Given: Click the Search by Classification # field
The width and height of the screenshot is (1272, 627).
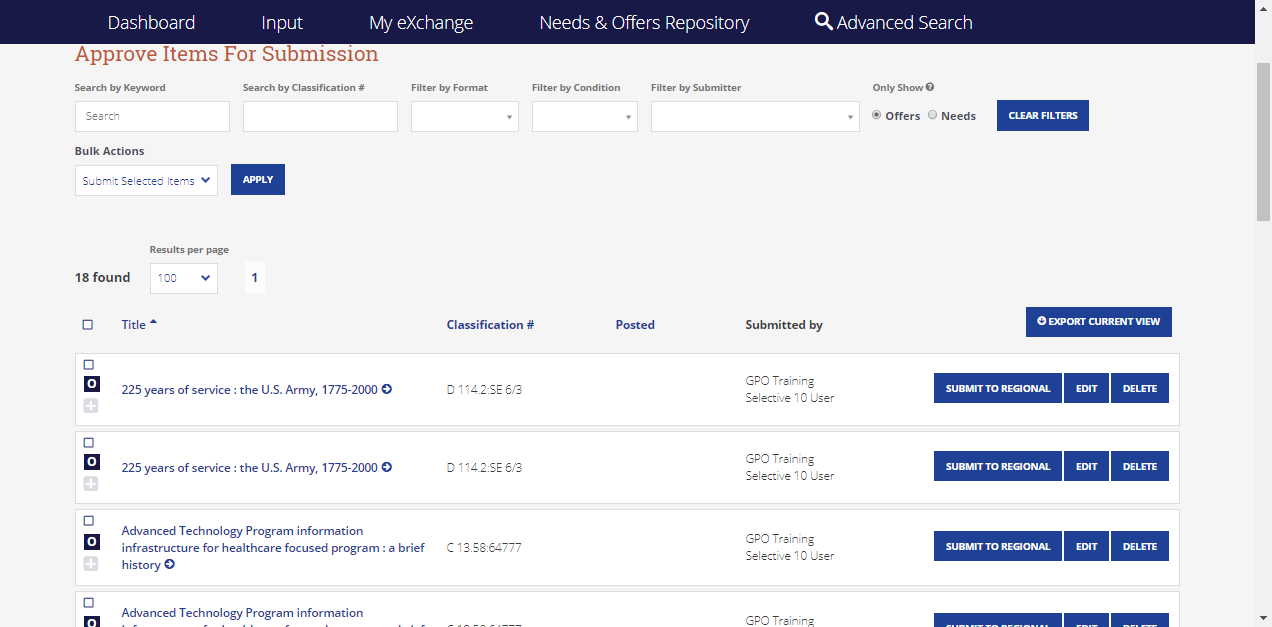Looking at the screenshot, I should [320, 116].
